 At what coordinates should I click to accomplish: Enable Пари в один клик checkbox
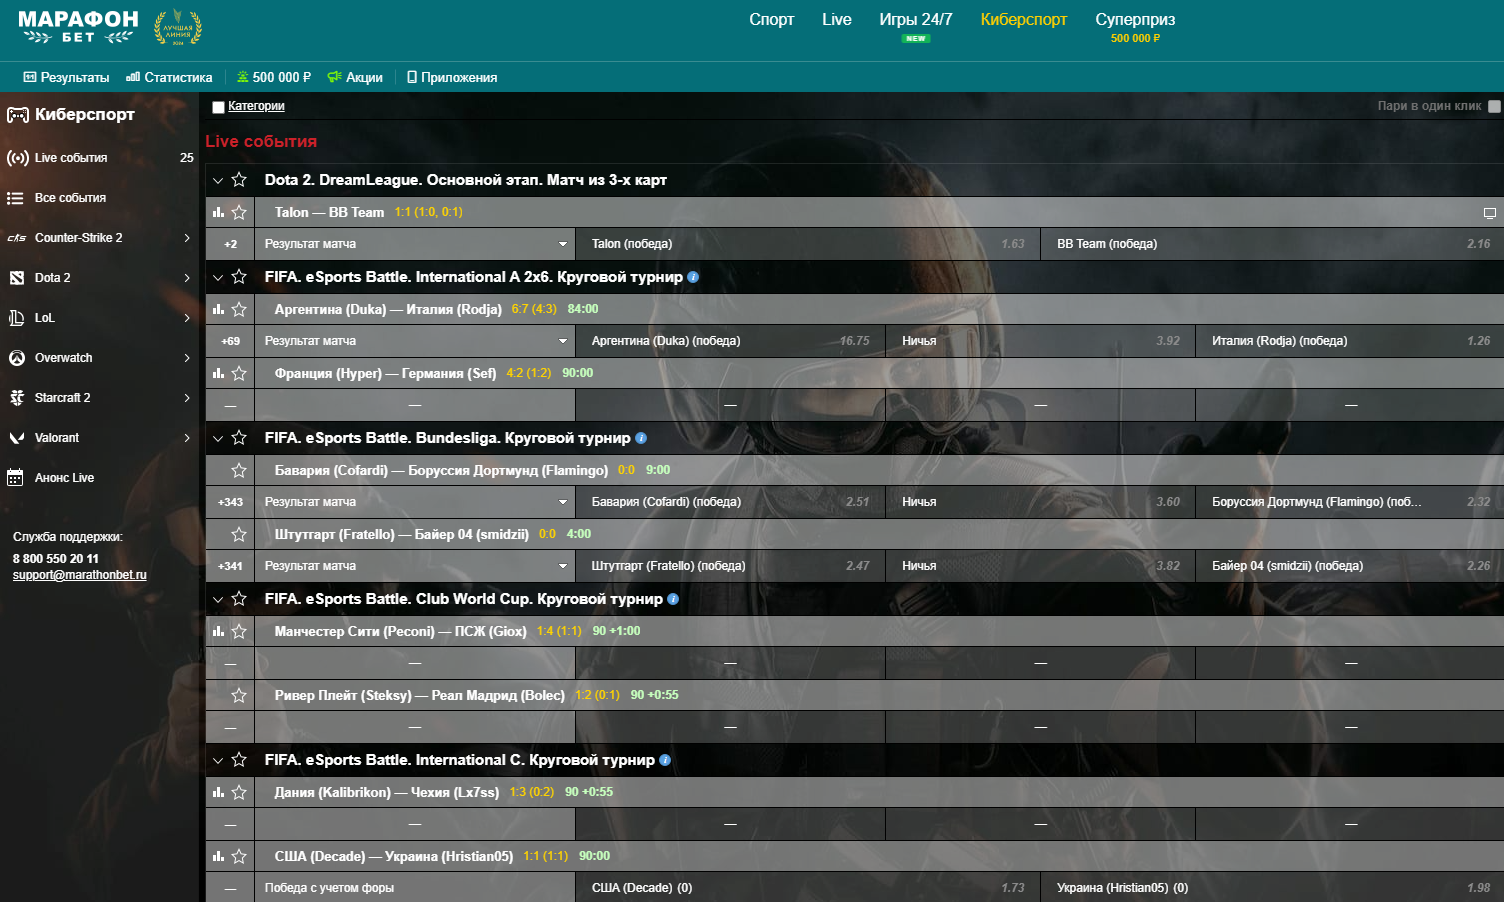pyautogui.click(x=1494, y=106)
